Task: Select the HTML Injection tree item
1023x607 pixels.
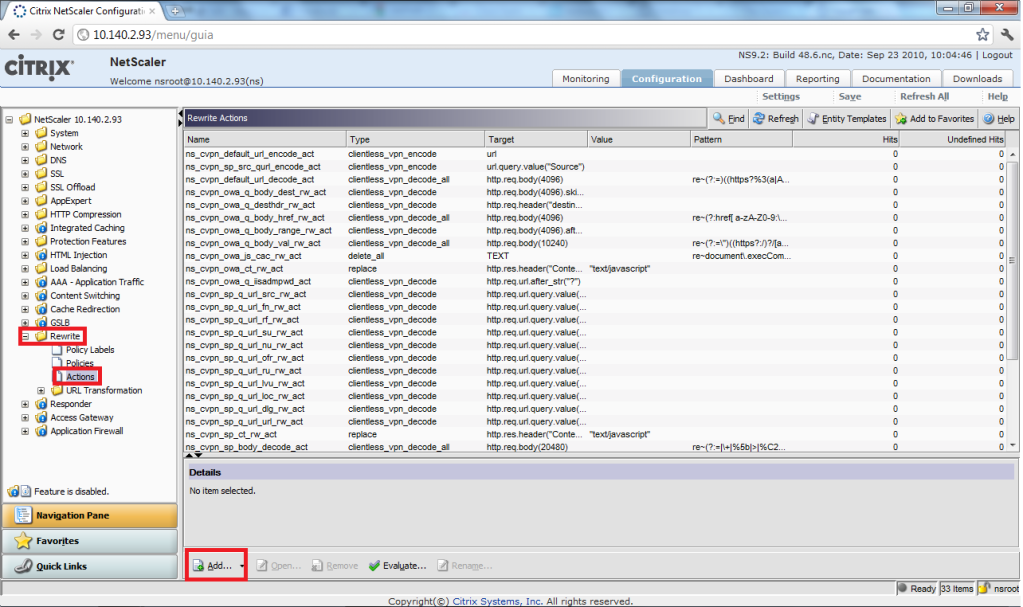Action: (78, 255)
